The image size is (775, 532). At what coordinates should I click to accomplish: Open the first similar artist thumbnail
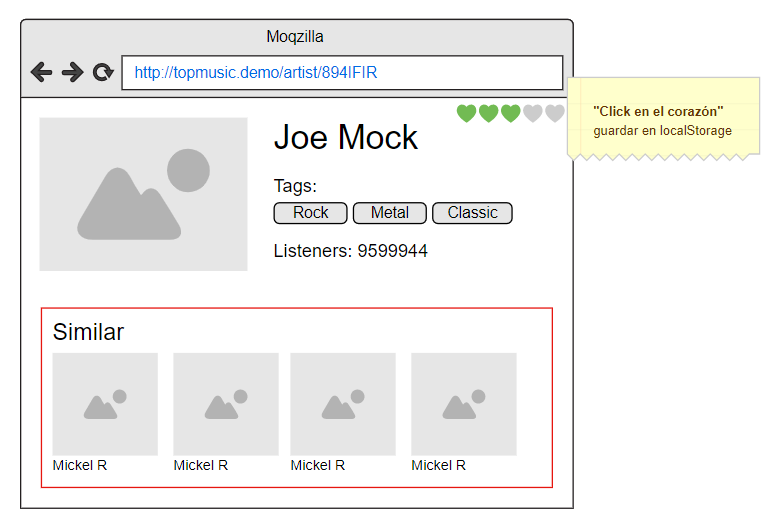[105, 404]
